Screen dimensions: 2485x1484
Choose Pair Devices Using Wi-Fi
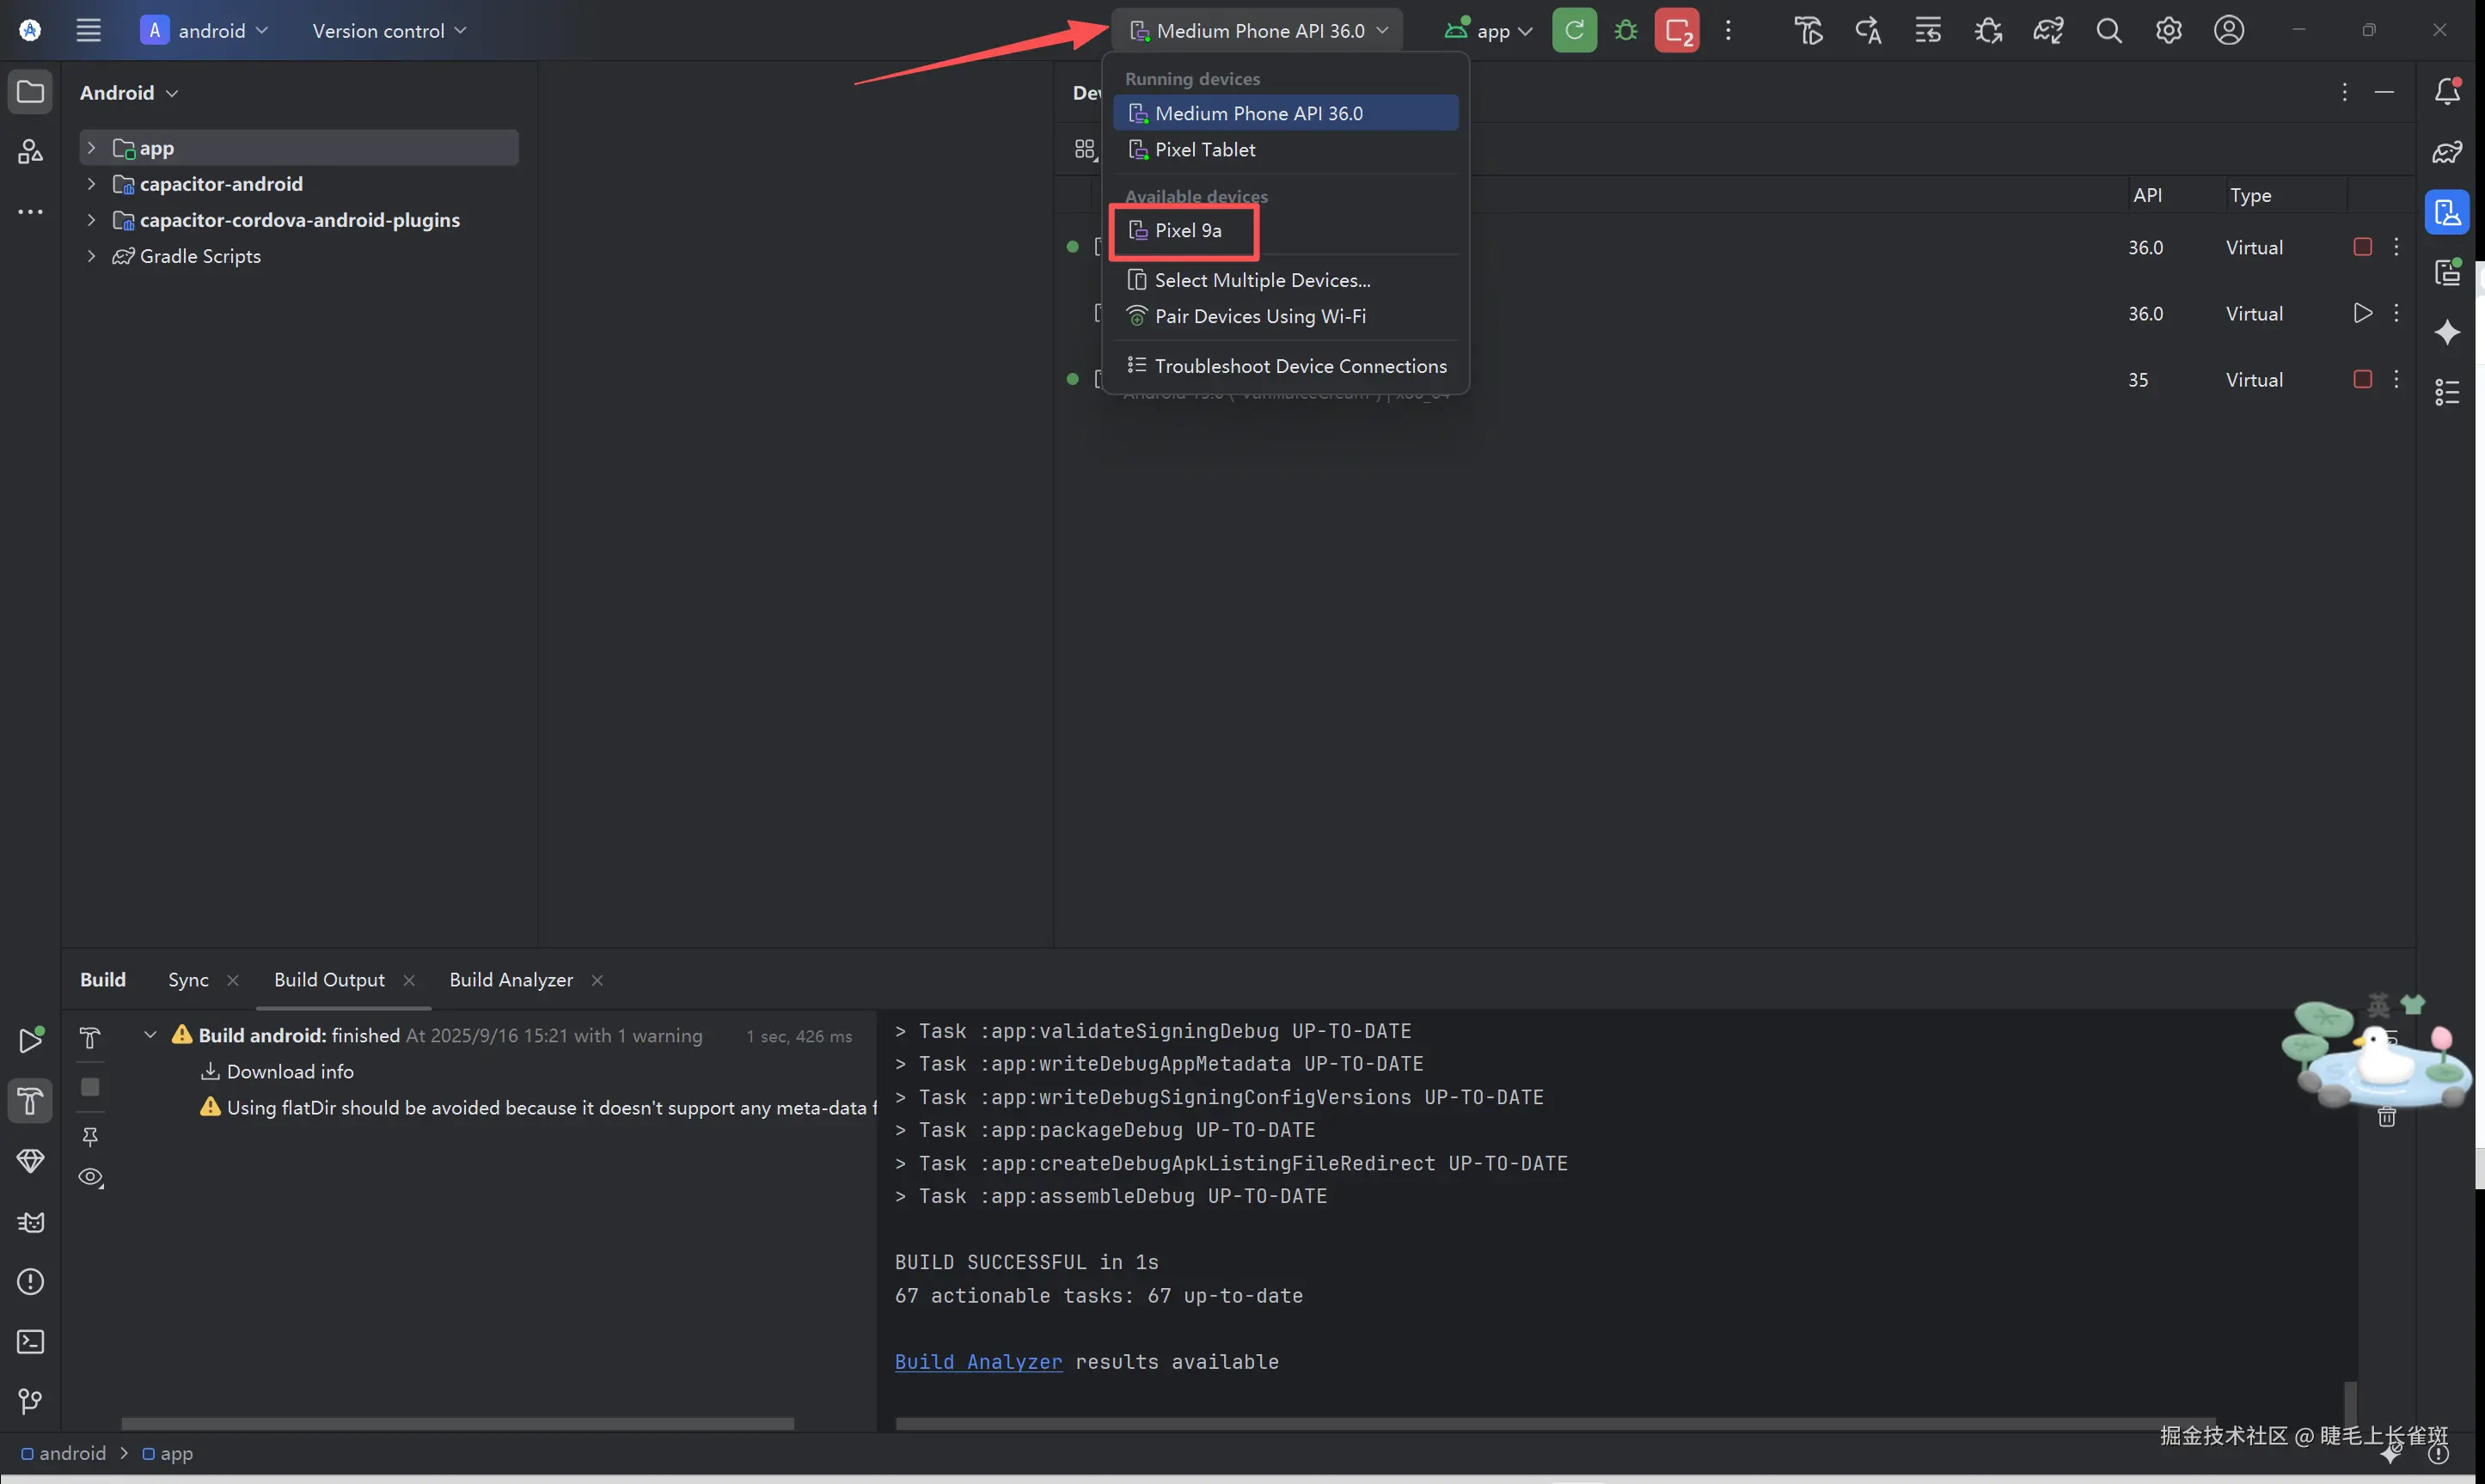[x=1259, y=316]
